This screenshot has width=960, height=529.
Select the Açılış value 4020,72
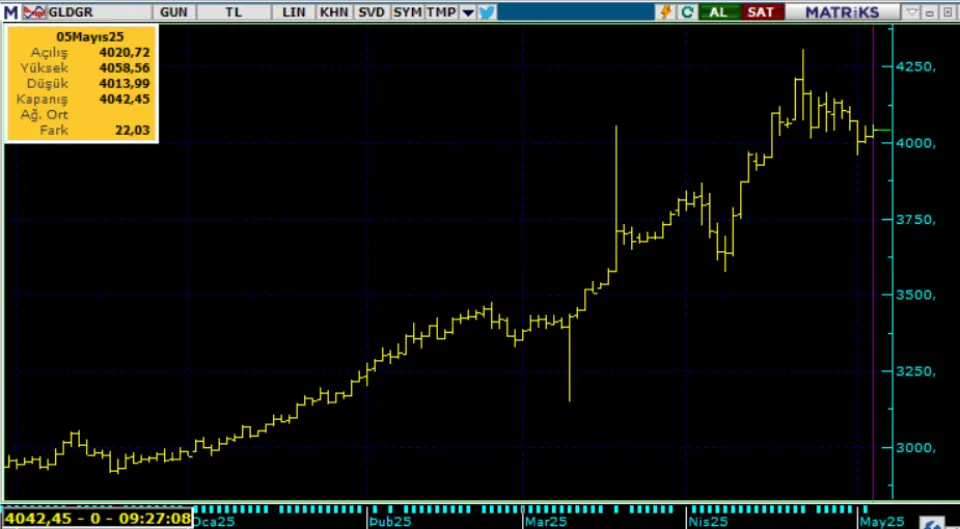point(124,53)
